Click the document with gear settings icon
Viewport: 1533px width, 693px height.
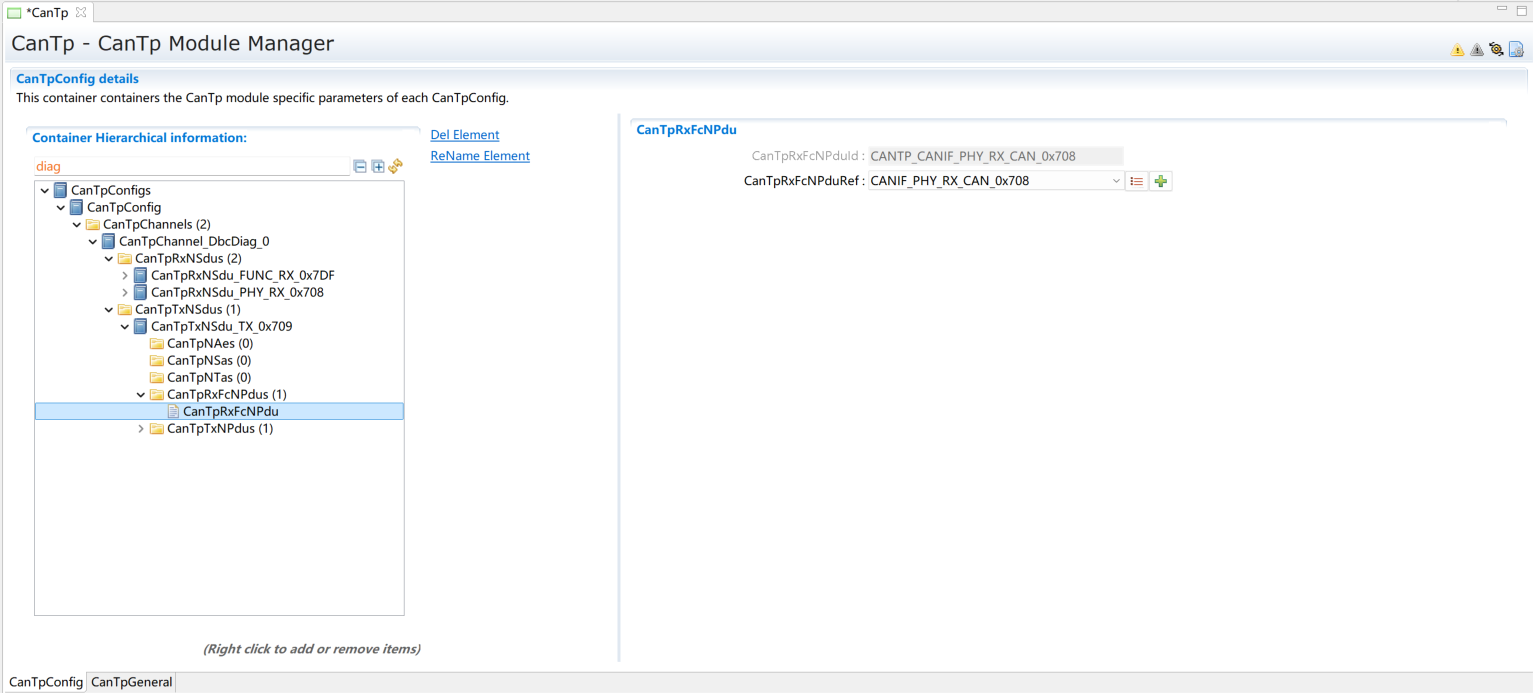(1516, 49)
